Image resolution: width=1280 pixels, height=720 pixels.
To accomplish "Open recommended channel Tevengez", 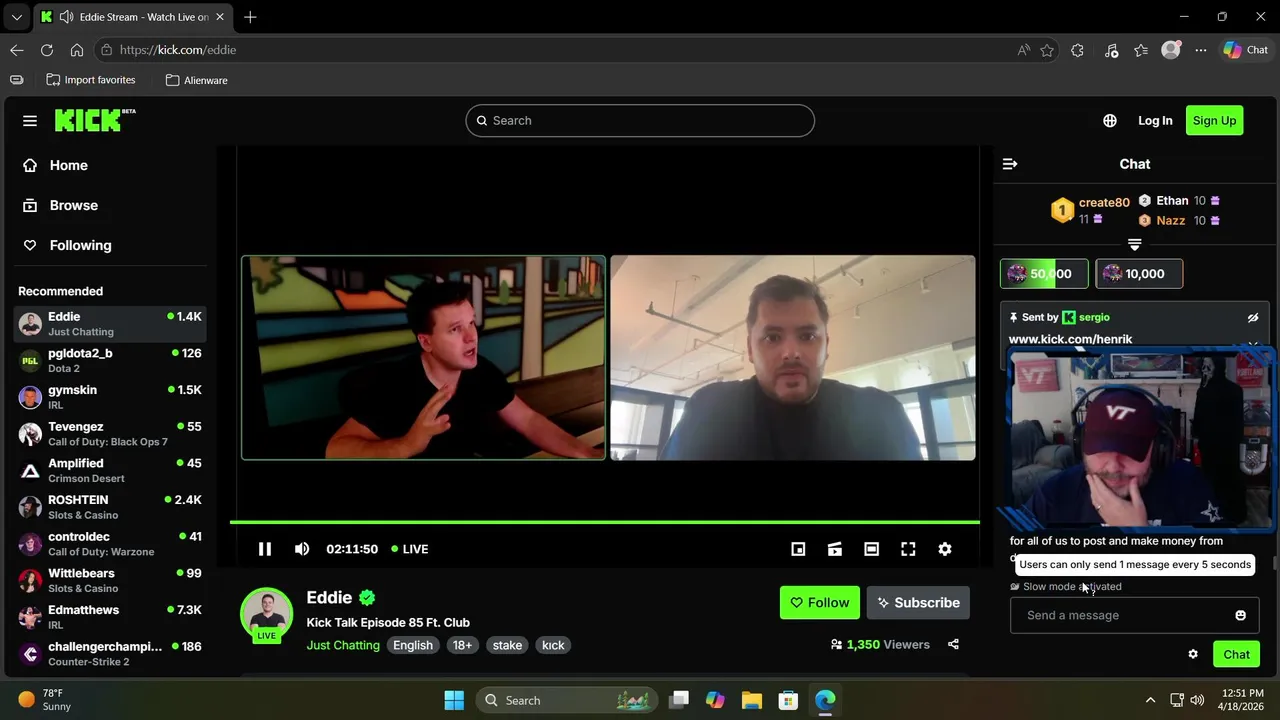I will [110, 434].
